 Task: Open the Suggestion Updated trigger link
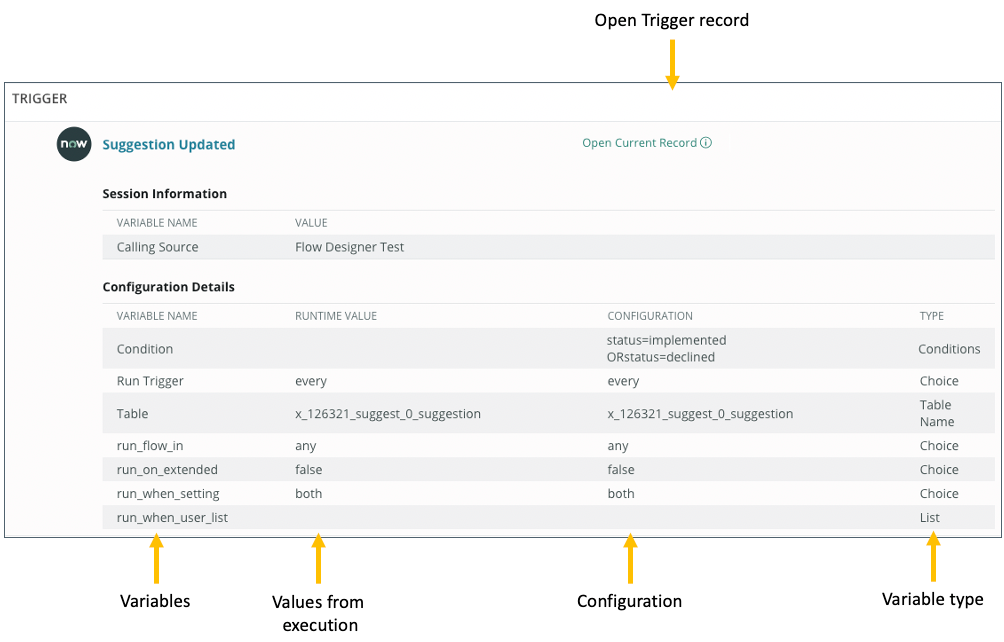pyautogui.click(x=168, y=144)
